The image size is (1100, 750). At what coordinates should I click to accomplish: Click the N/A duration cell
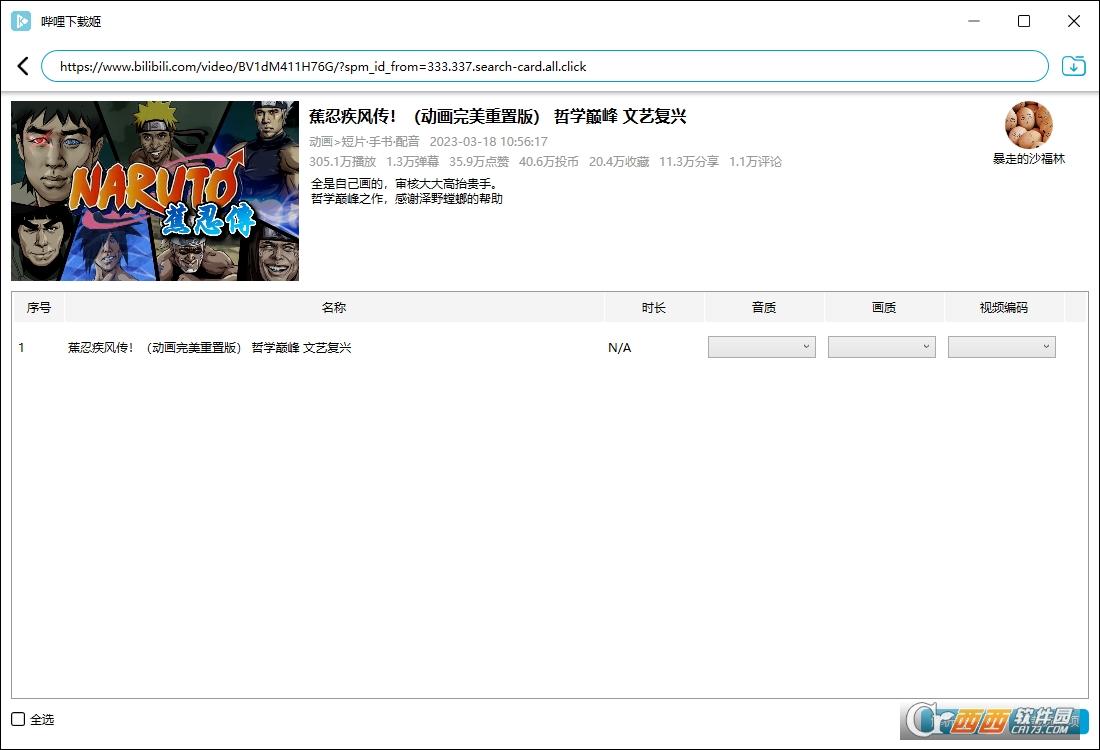[619, 347]
